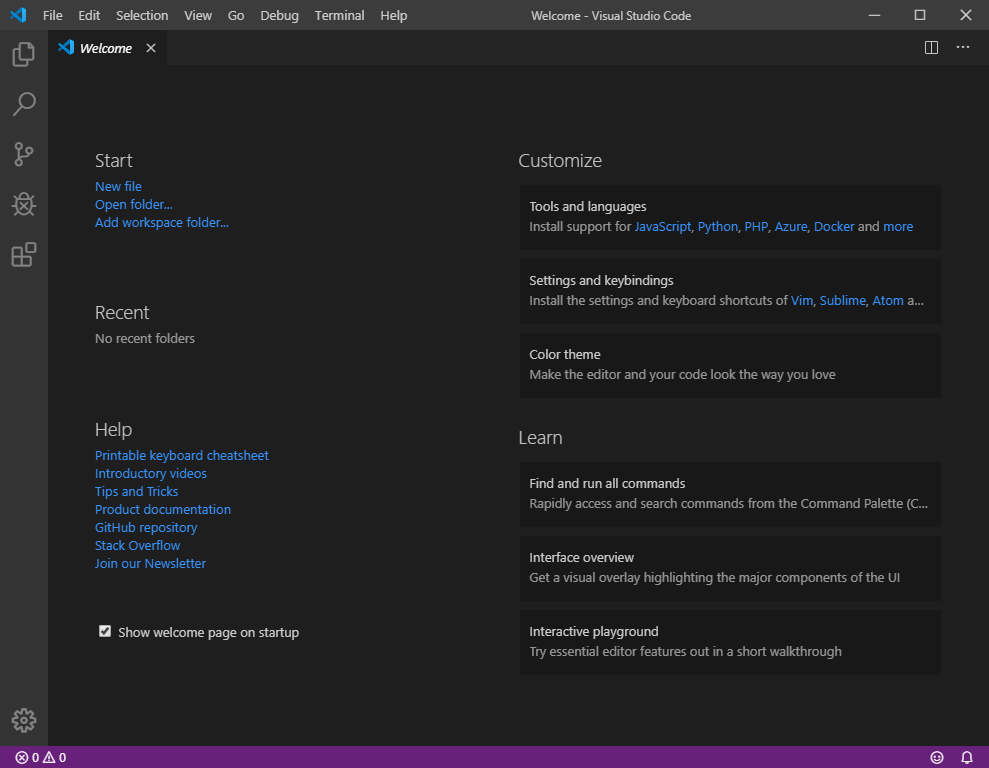Click the Settings and keybindings heading
The image size is (989, 768).
click(x=600, y=281)
